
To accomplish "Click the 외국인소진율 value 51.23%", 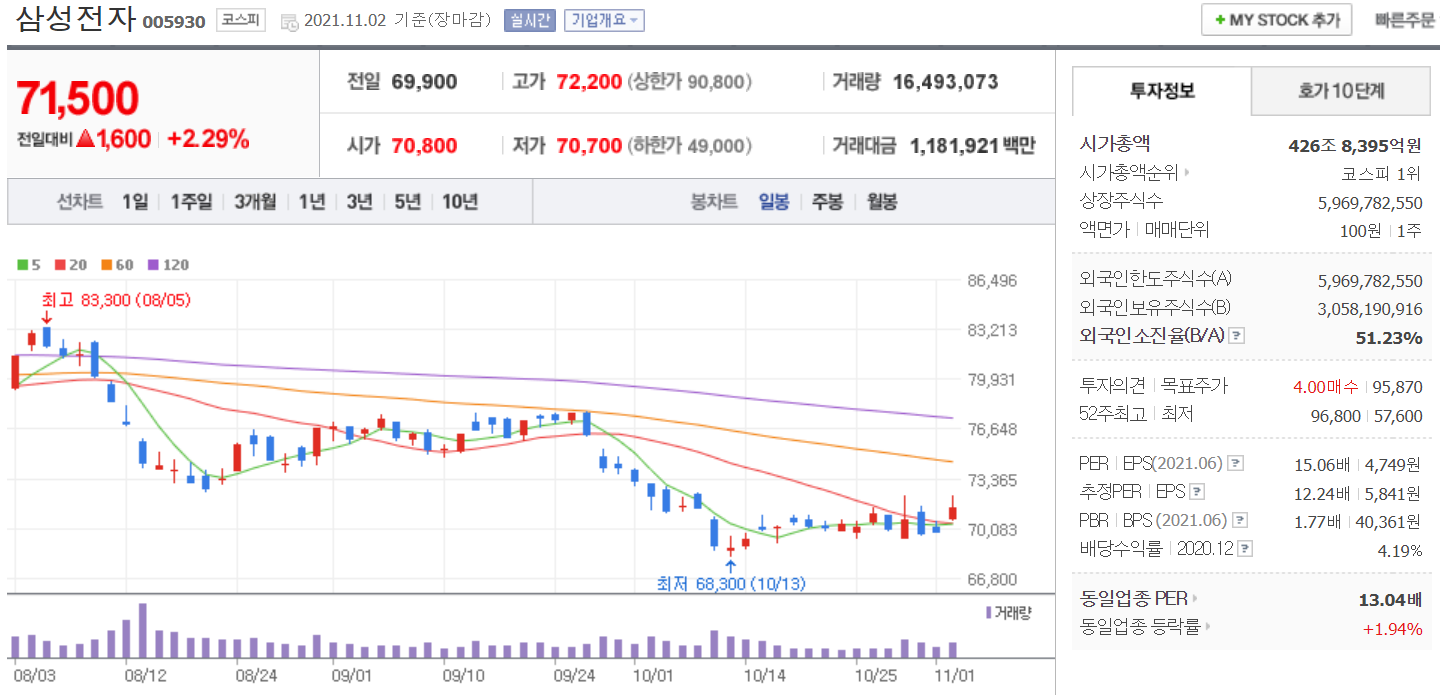I will pos(1389,337).
